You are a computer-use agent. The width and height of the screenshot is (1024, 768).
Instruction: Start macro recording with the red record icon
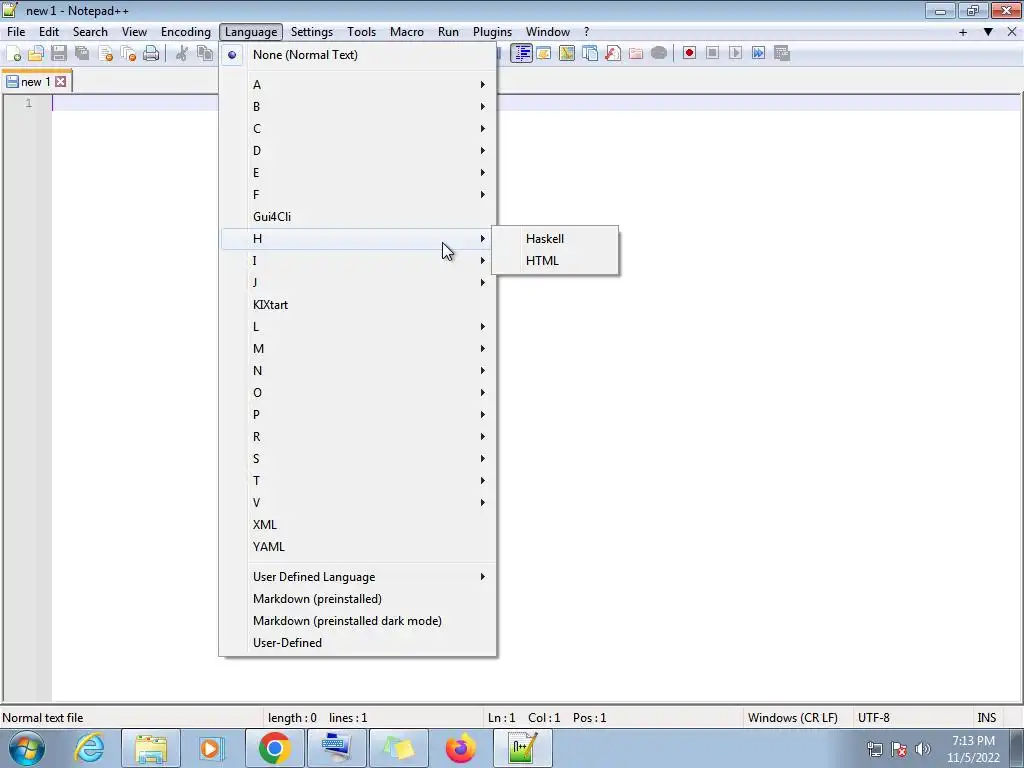(x=689, y=54)
